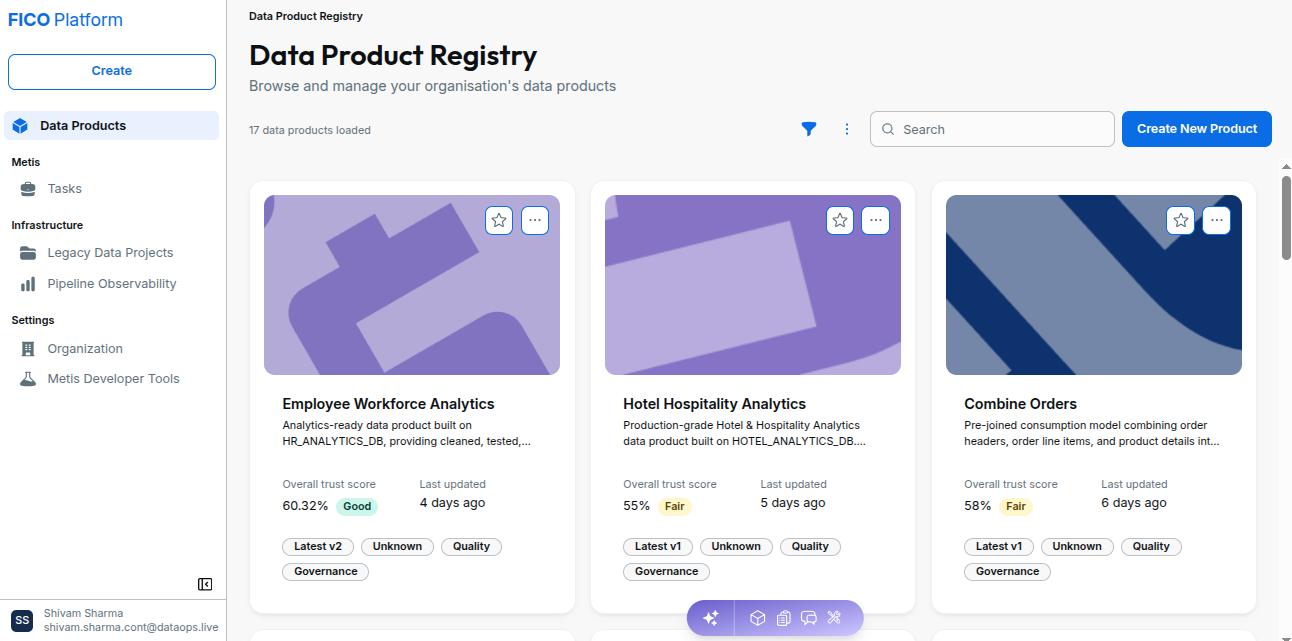Click the Create button in sidebar
The width and height of the screenshot is (1292, 641).
pyautogui.click(x=112, y=71)
